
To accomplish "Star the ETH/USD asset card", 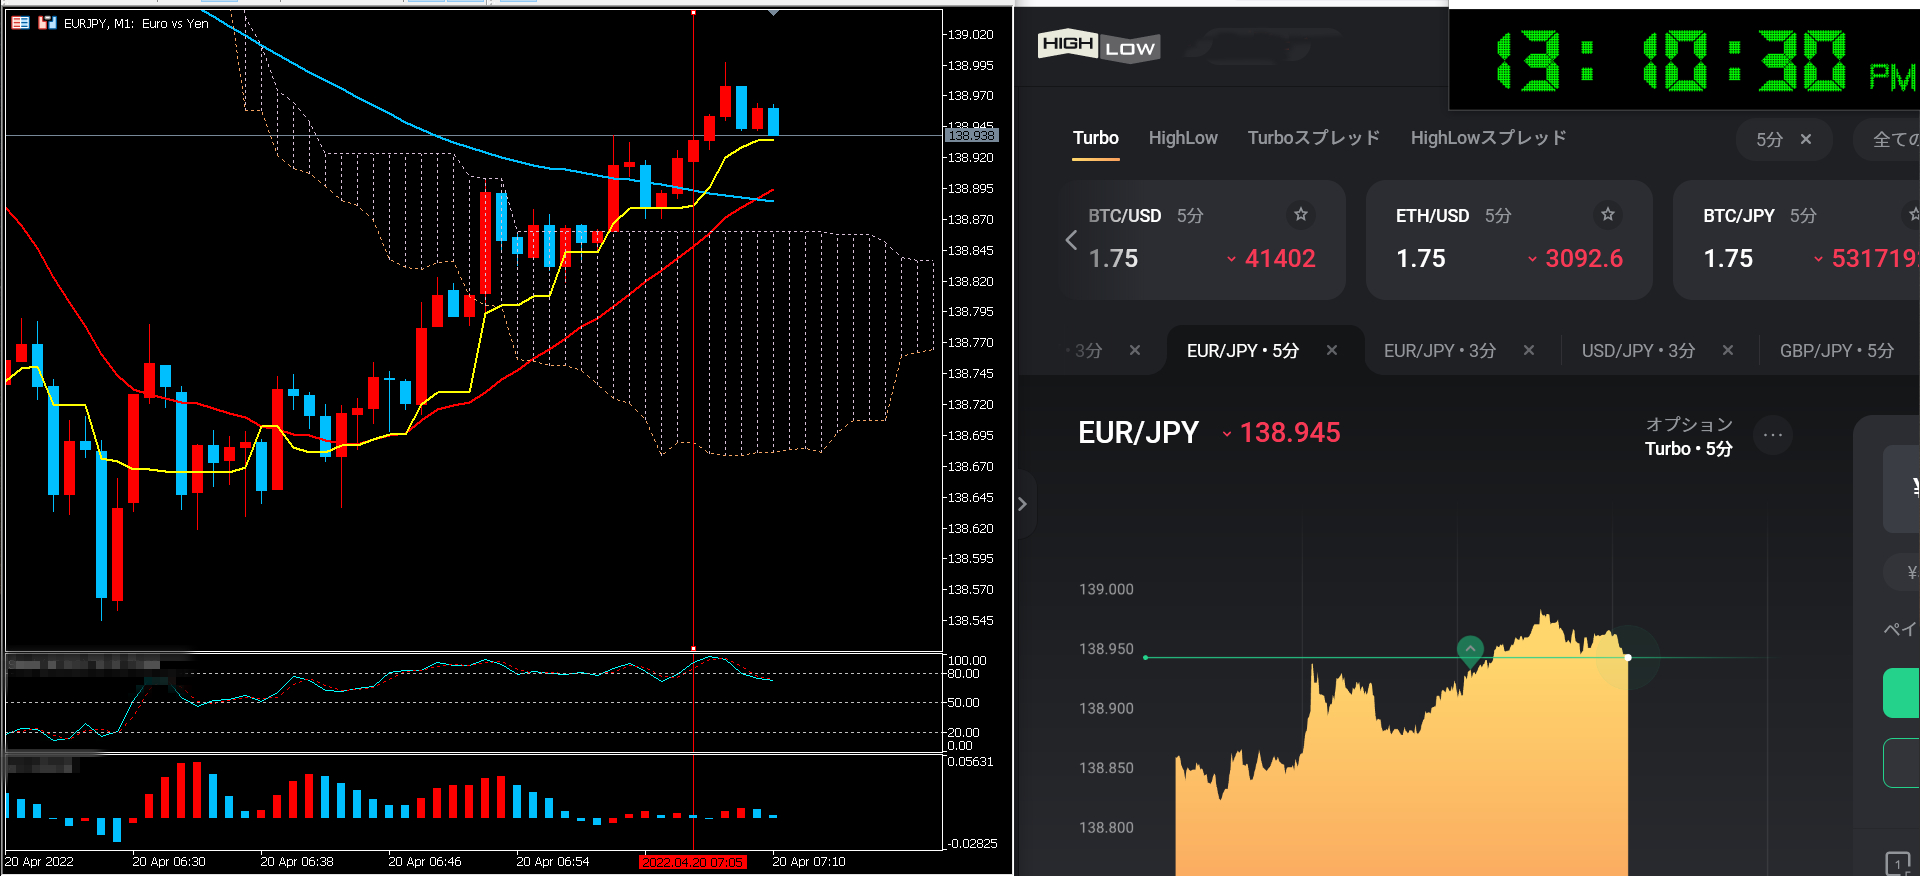I will tap(1607, 214).
